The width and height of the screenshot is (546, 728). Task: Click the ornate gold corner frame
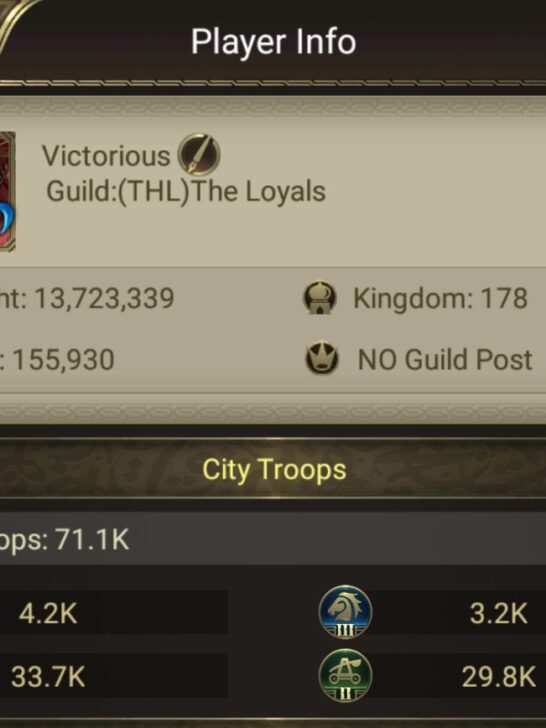[x=14, y=19]
